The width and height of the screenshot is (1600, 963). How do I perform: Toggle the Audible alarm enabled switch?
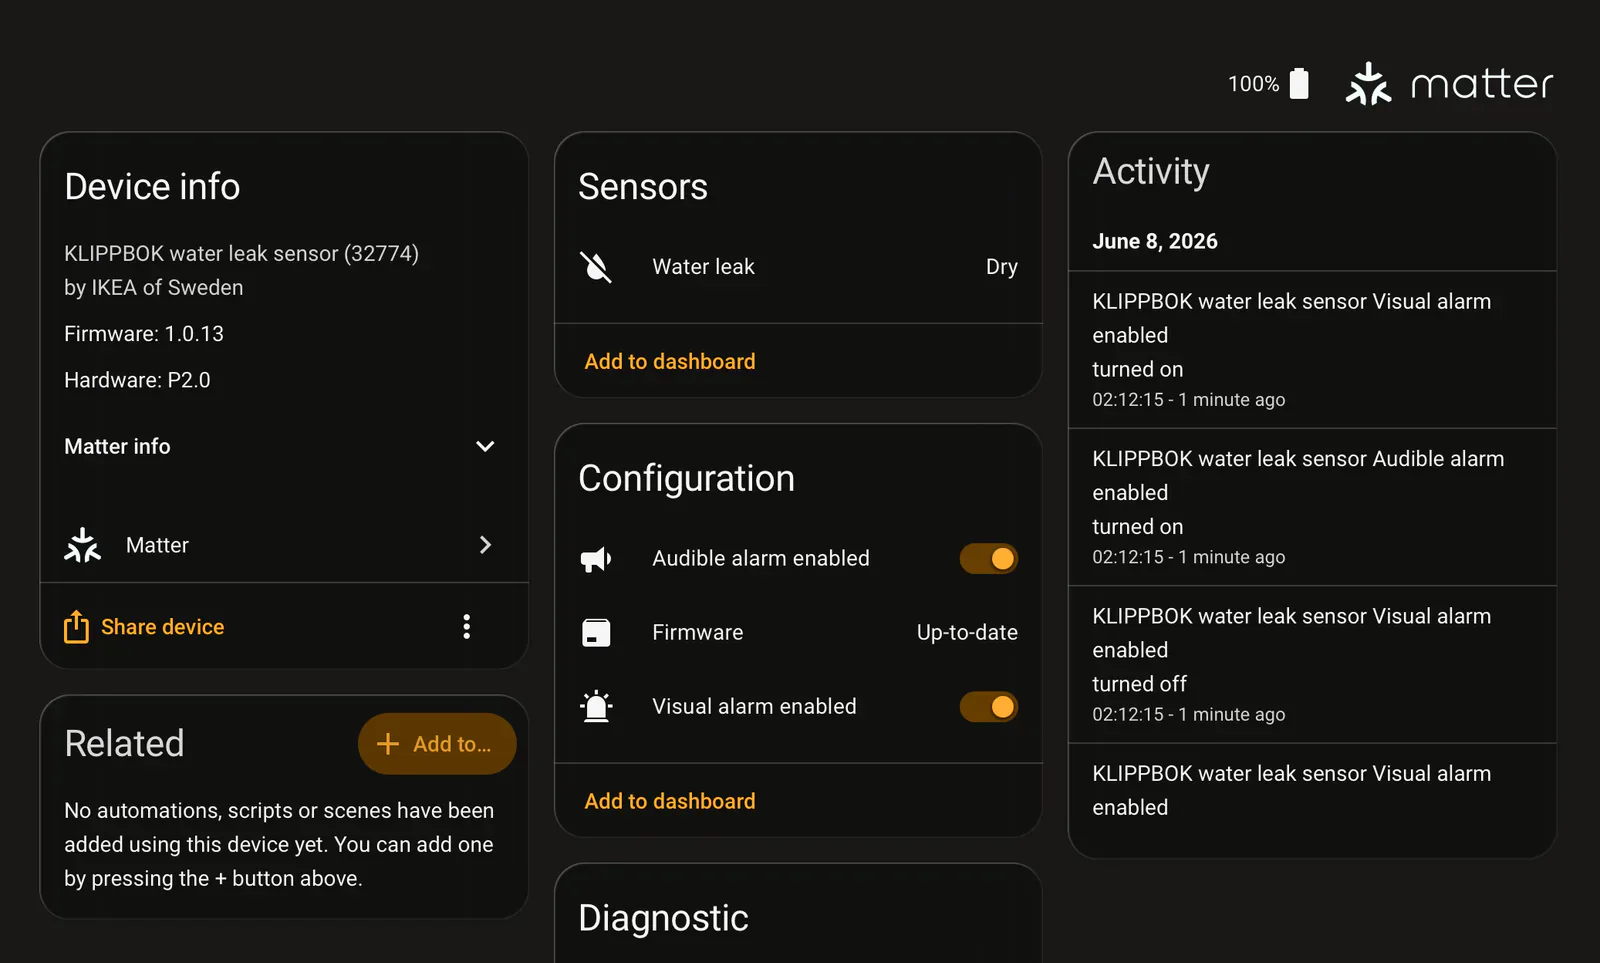click(x=989, y=559)
